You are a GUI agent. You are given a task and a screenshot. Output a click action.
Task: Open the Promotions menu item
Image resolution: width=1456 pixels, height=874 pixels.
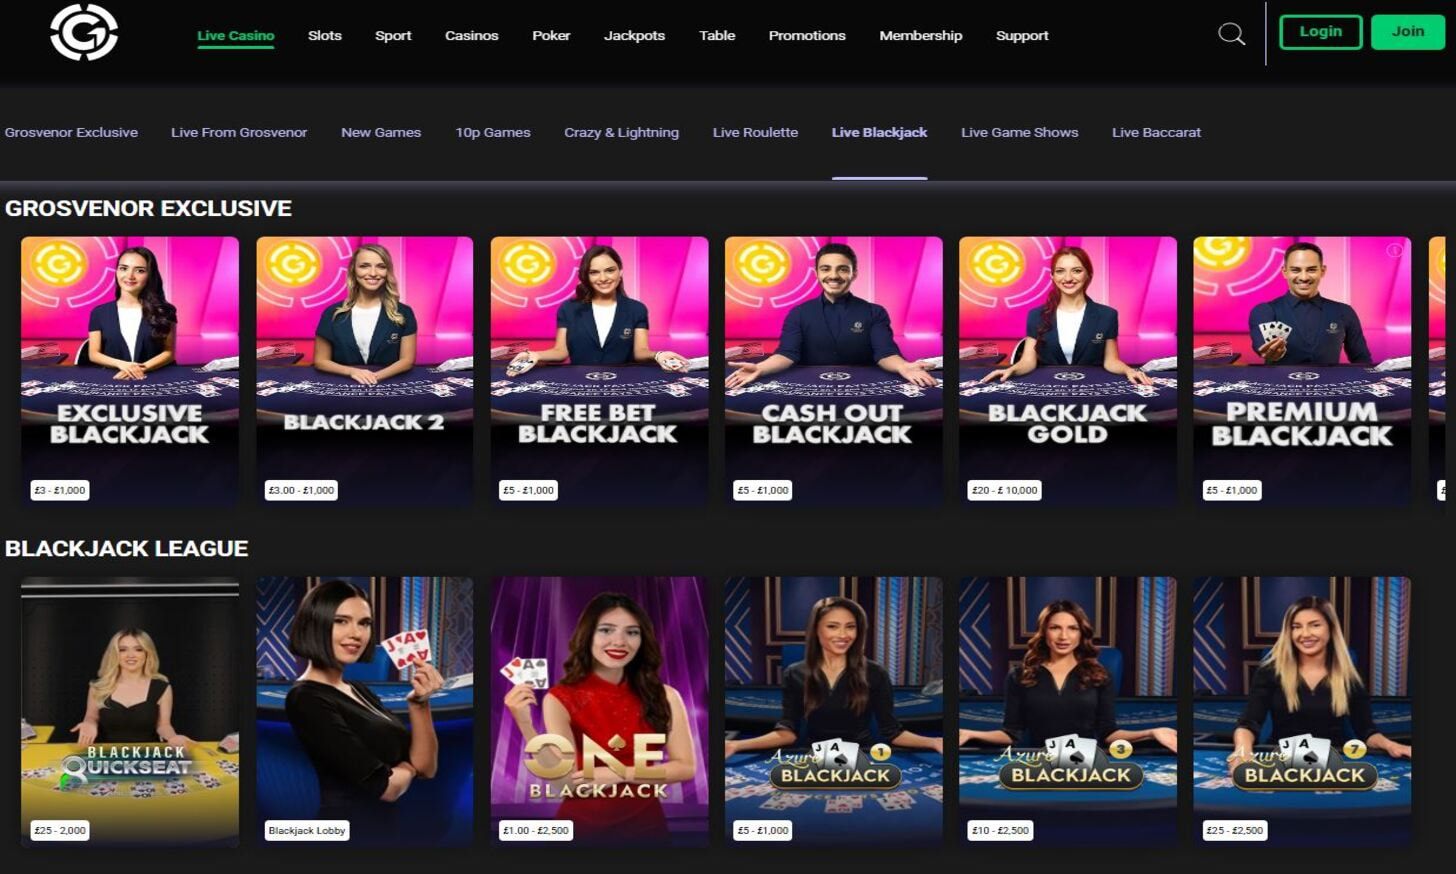[x=806, y=35]
